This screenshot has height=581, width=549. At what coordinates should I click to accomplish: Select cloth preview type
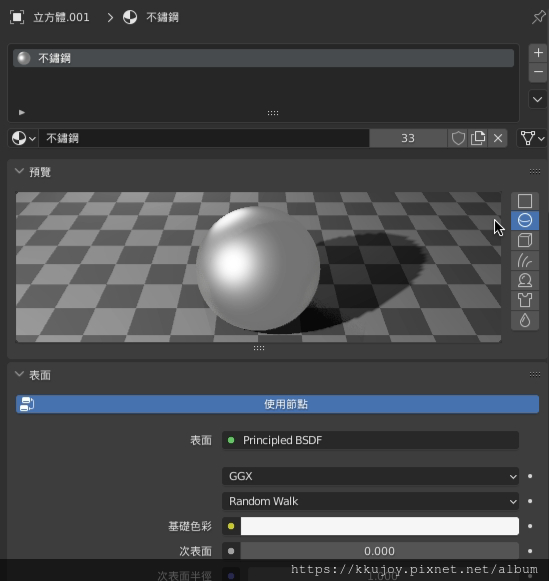click(x=525, y=301)
